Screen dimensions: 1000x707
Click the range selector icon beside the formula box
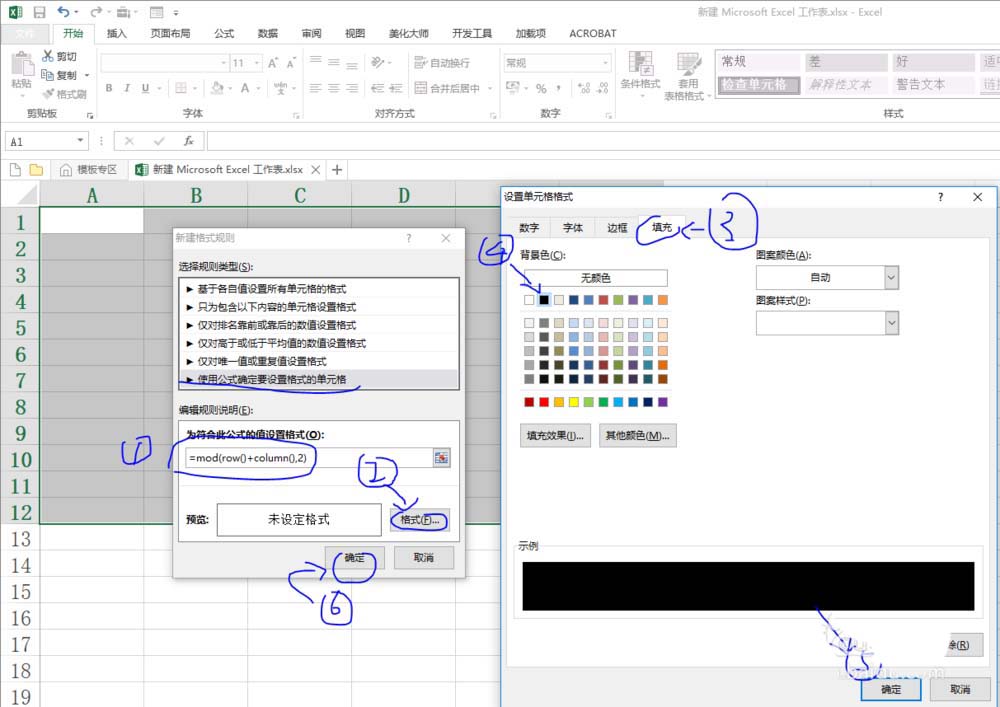pos(441,457)
